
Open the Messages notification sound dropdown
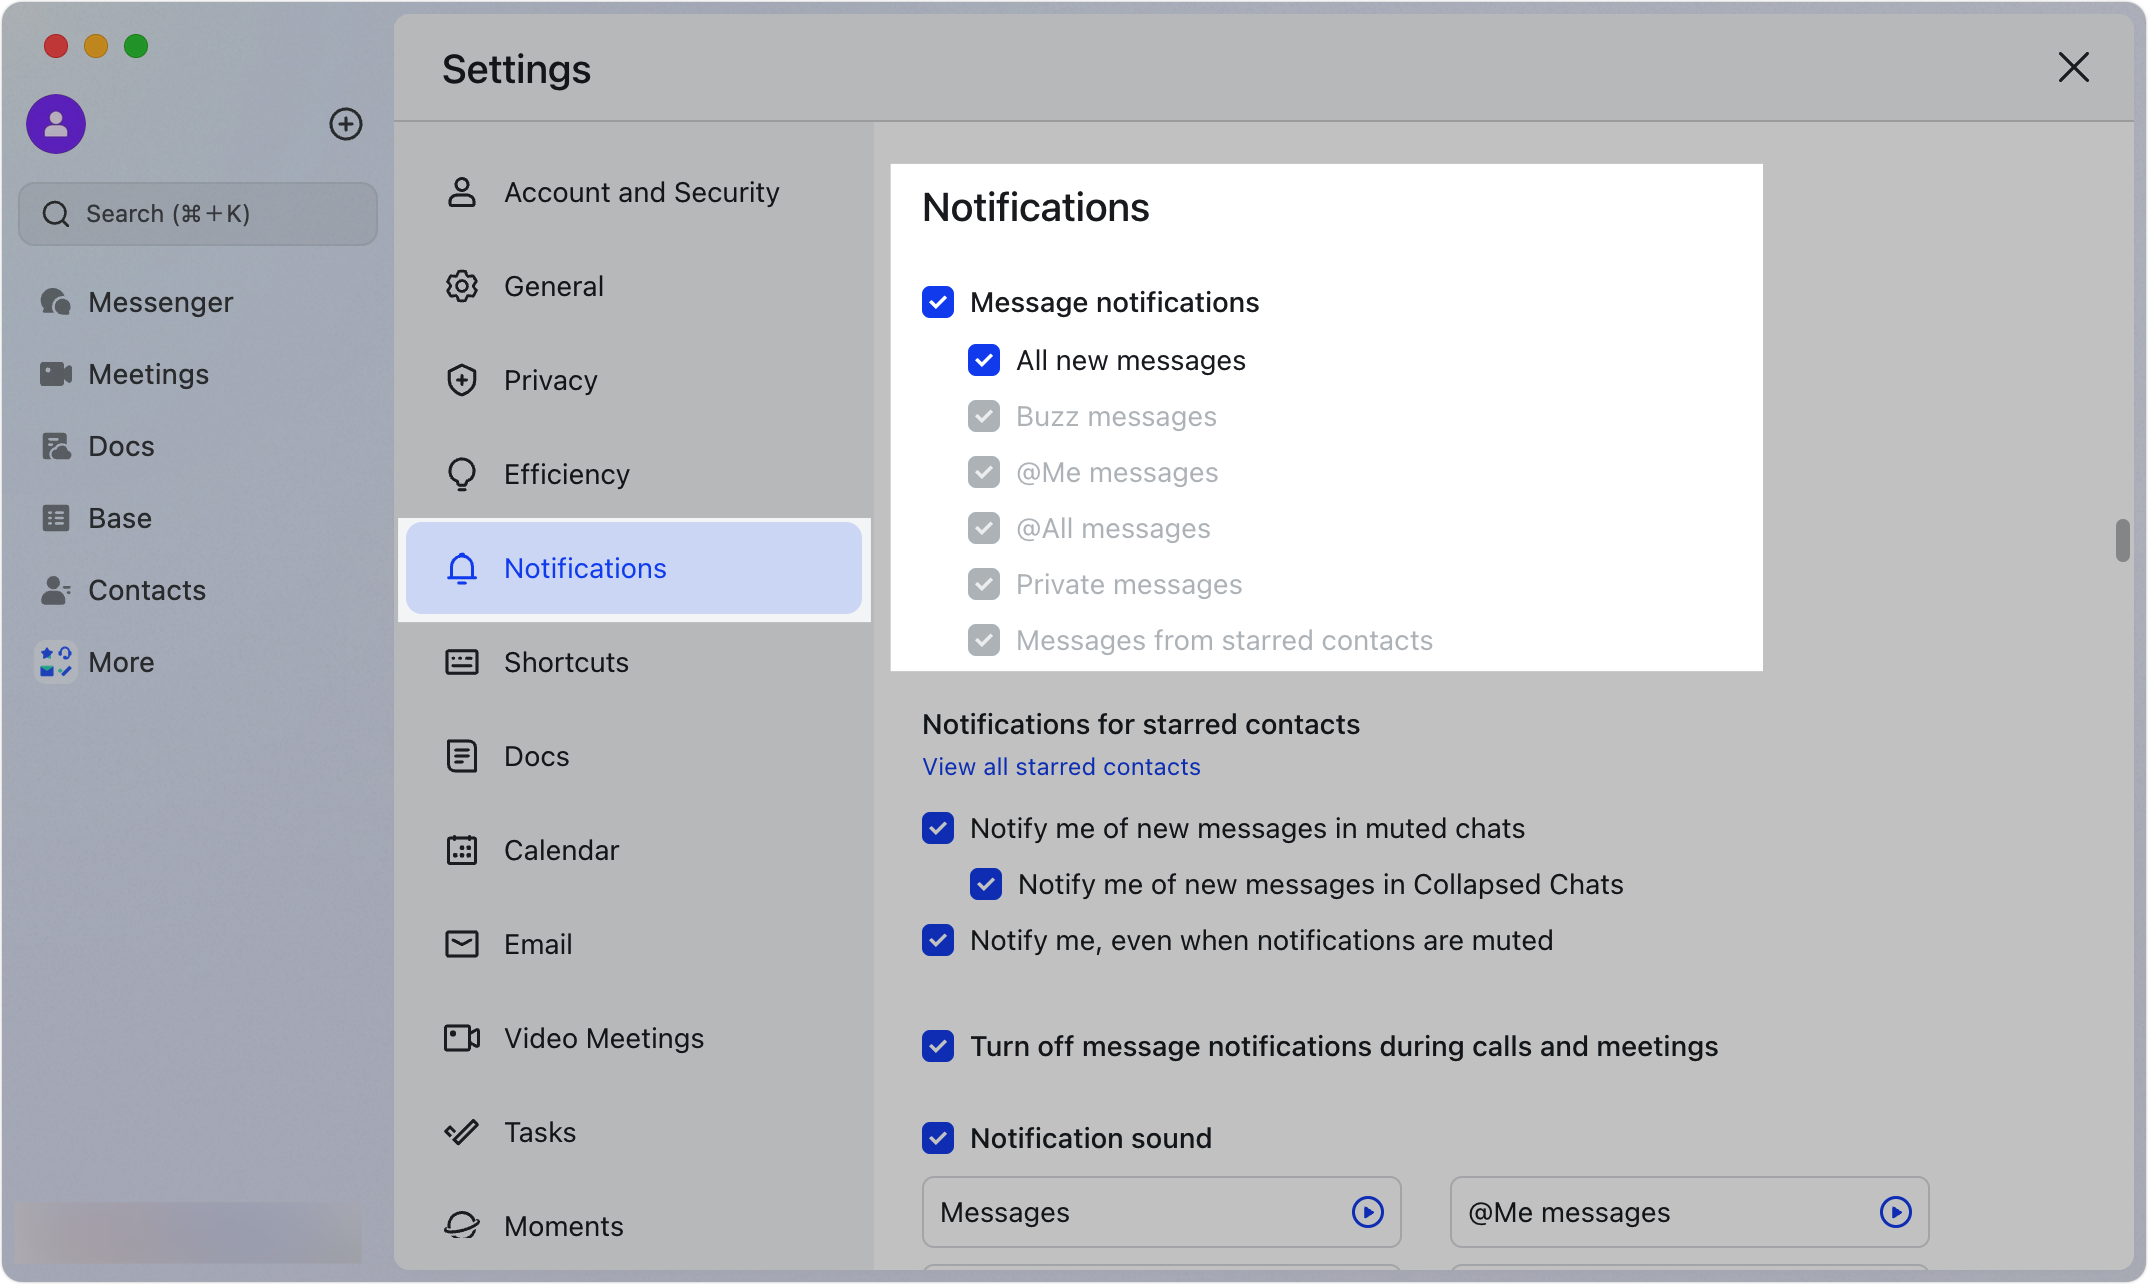click(x=1160, y=1212)
